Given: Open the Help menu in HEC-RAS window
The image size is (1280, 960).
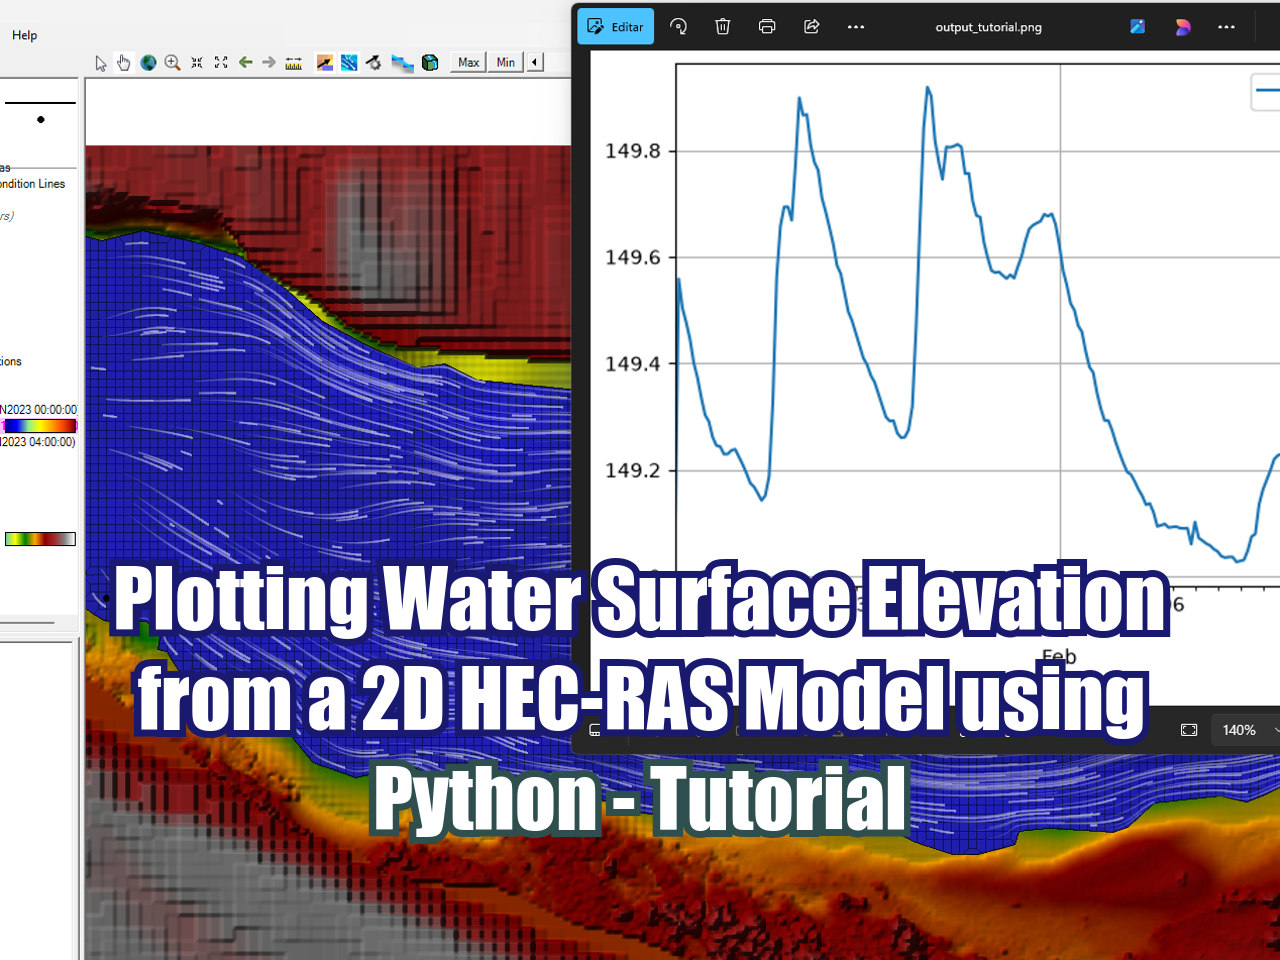Looking at the screenshot, I should (24, 35).
